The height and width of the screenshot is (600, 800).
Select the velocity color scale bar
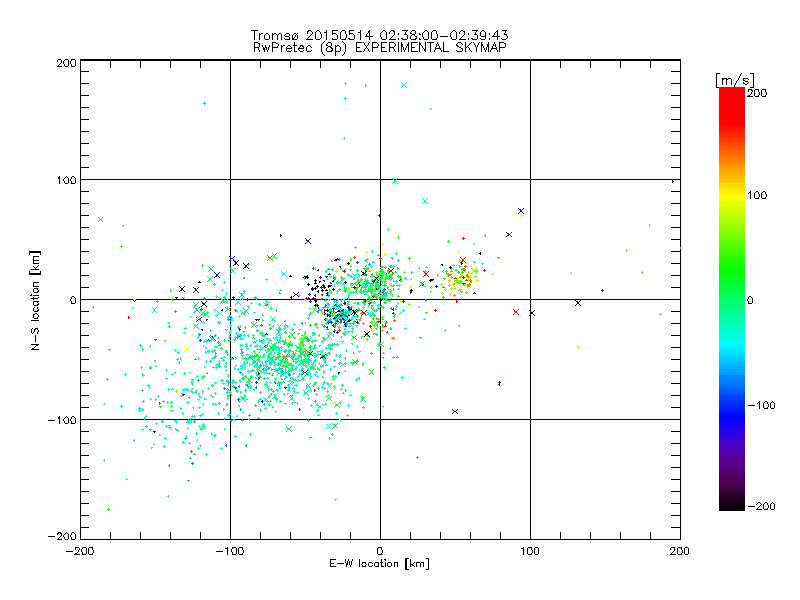pos(732,299)
